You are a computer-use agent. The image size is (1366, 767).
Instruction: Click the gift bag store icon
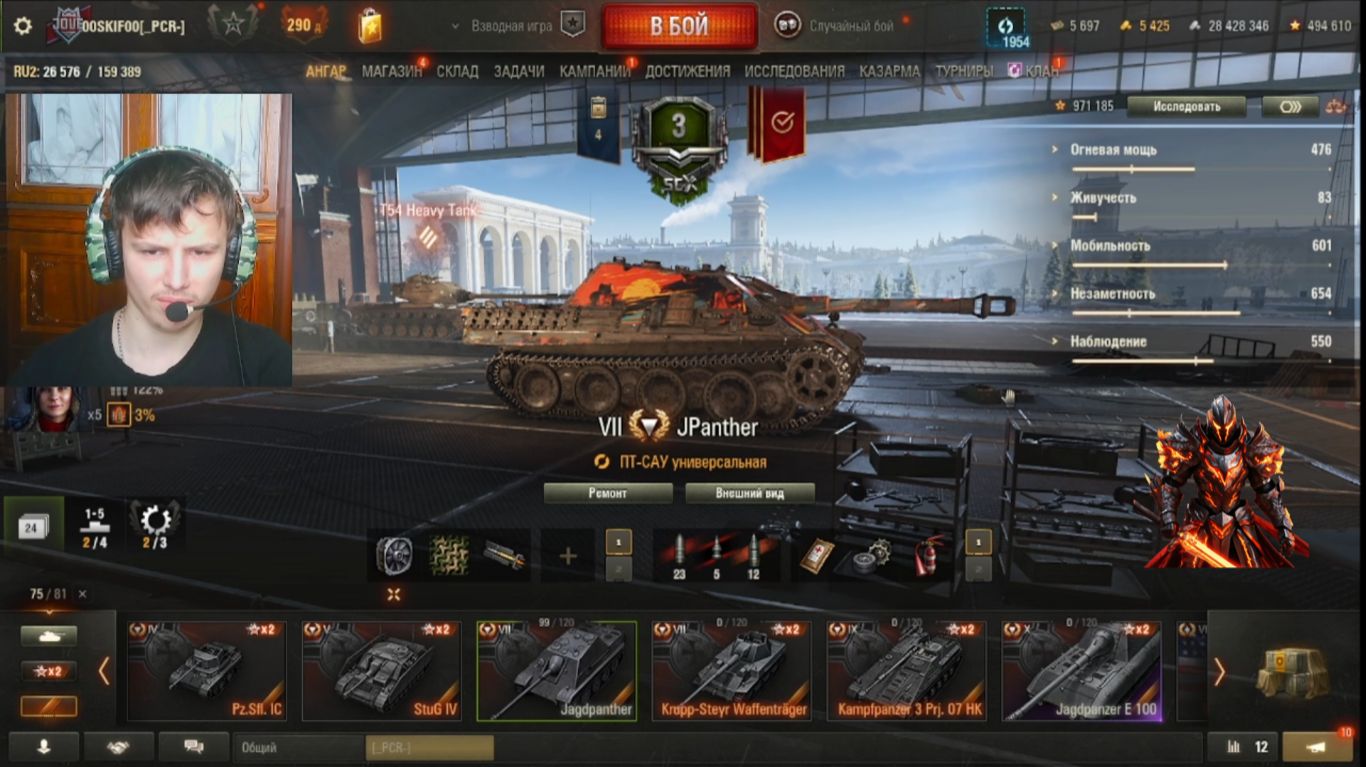(x=369, y=25)
